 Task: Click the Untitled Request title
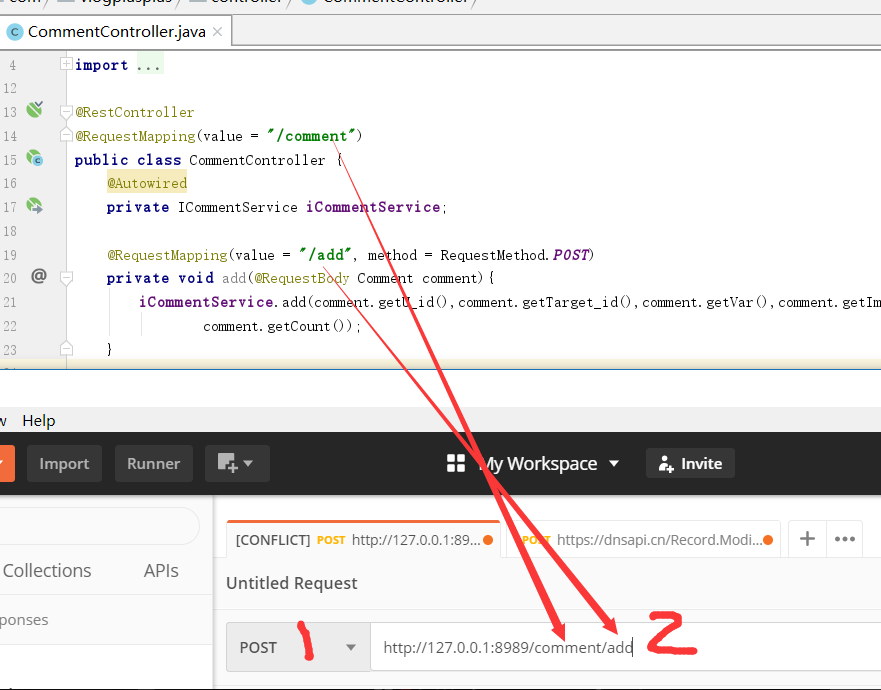292,583
